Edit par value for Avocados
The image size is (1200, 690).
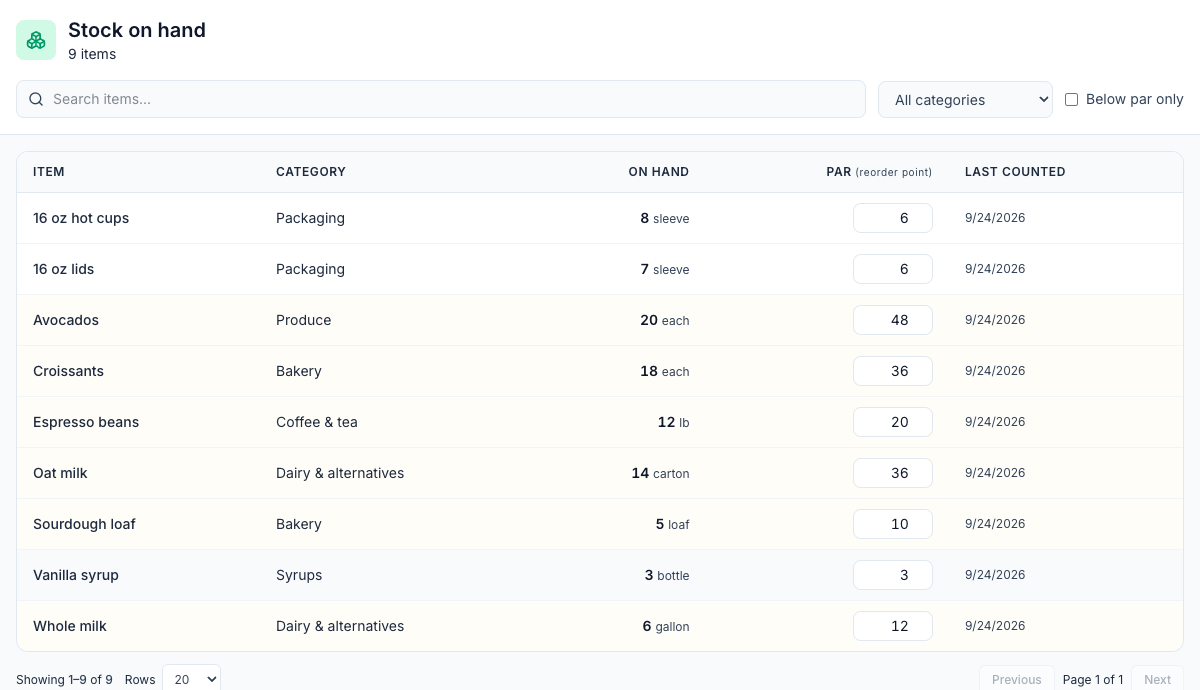(x=893, y=320)
